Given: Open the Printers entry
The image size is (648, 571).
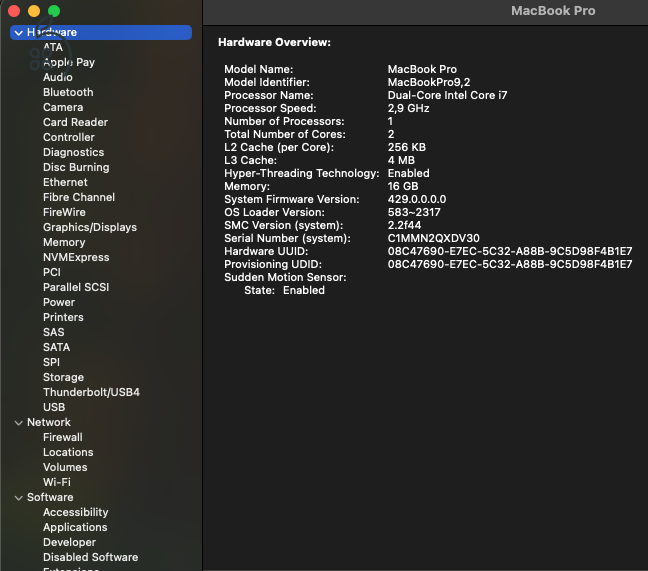Looking at the screenshot, I should (63, 317).
